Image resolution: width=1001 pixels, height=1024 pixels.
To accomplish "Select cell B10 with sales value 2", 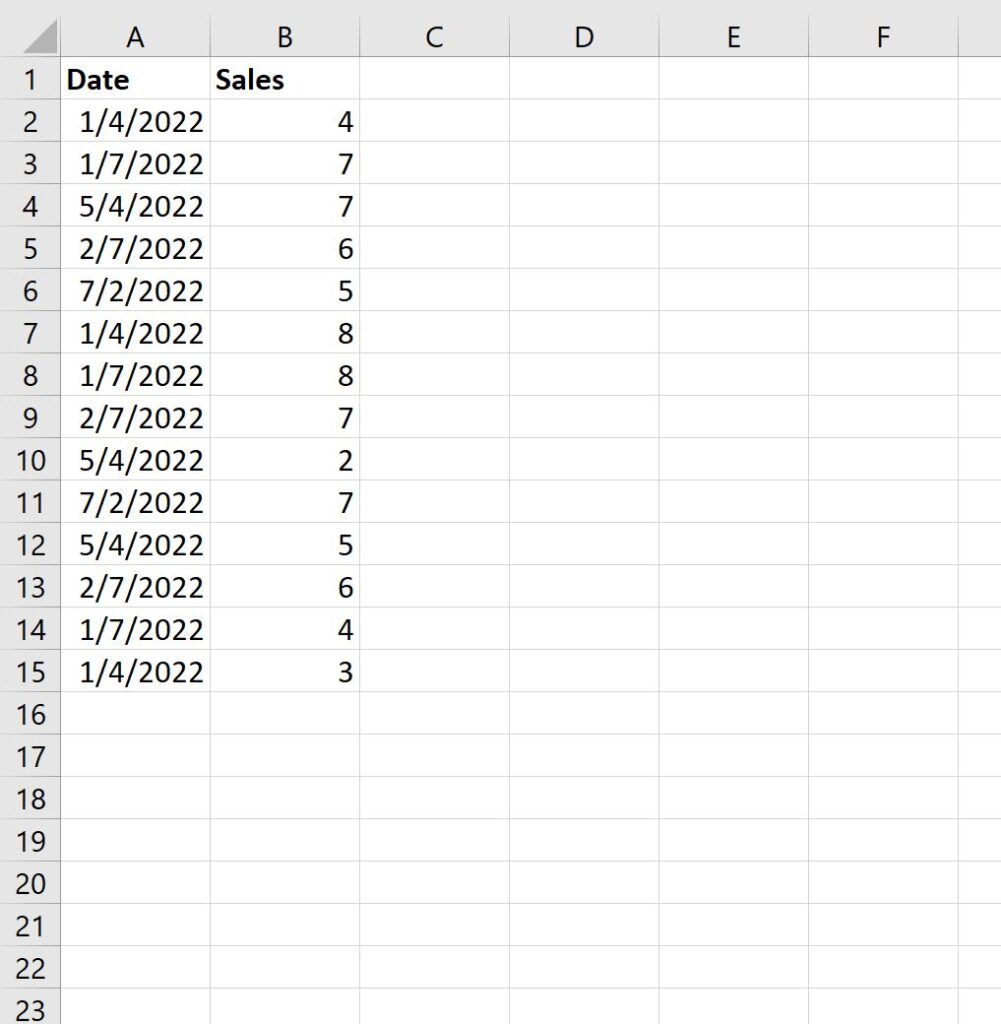I will (x=285, y=460).
